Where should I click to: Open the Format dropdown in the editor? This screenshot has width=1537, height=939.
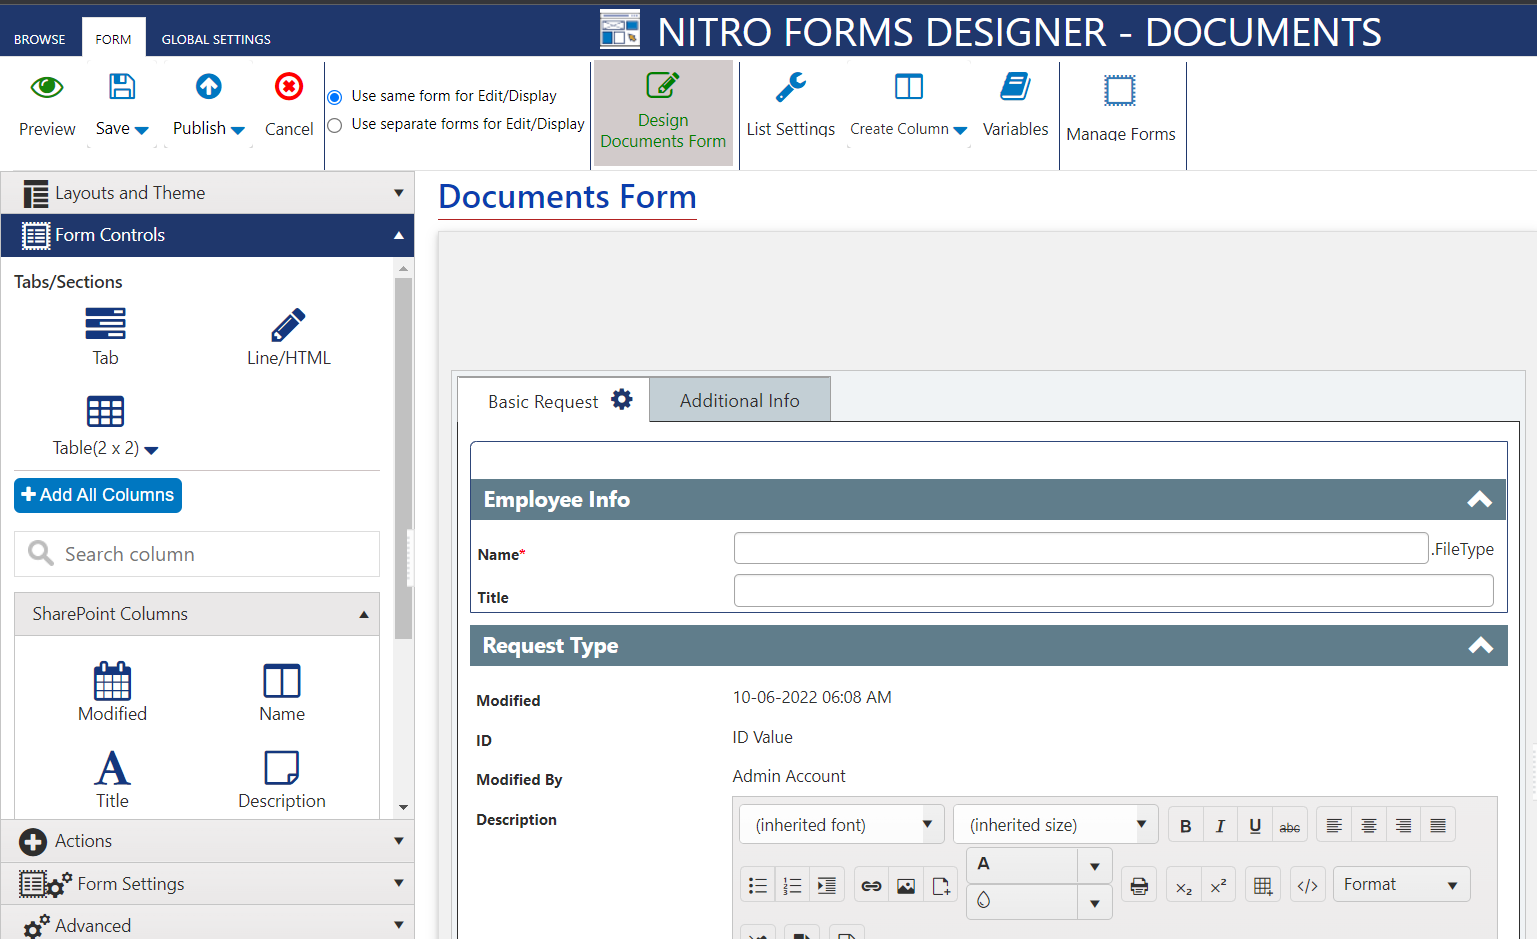pyautogui.click(x=1401, y=884)
